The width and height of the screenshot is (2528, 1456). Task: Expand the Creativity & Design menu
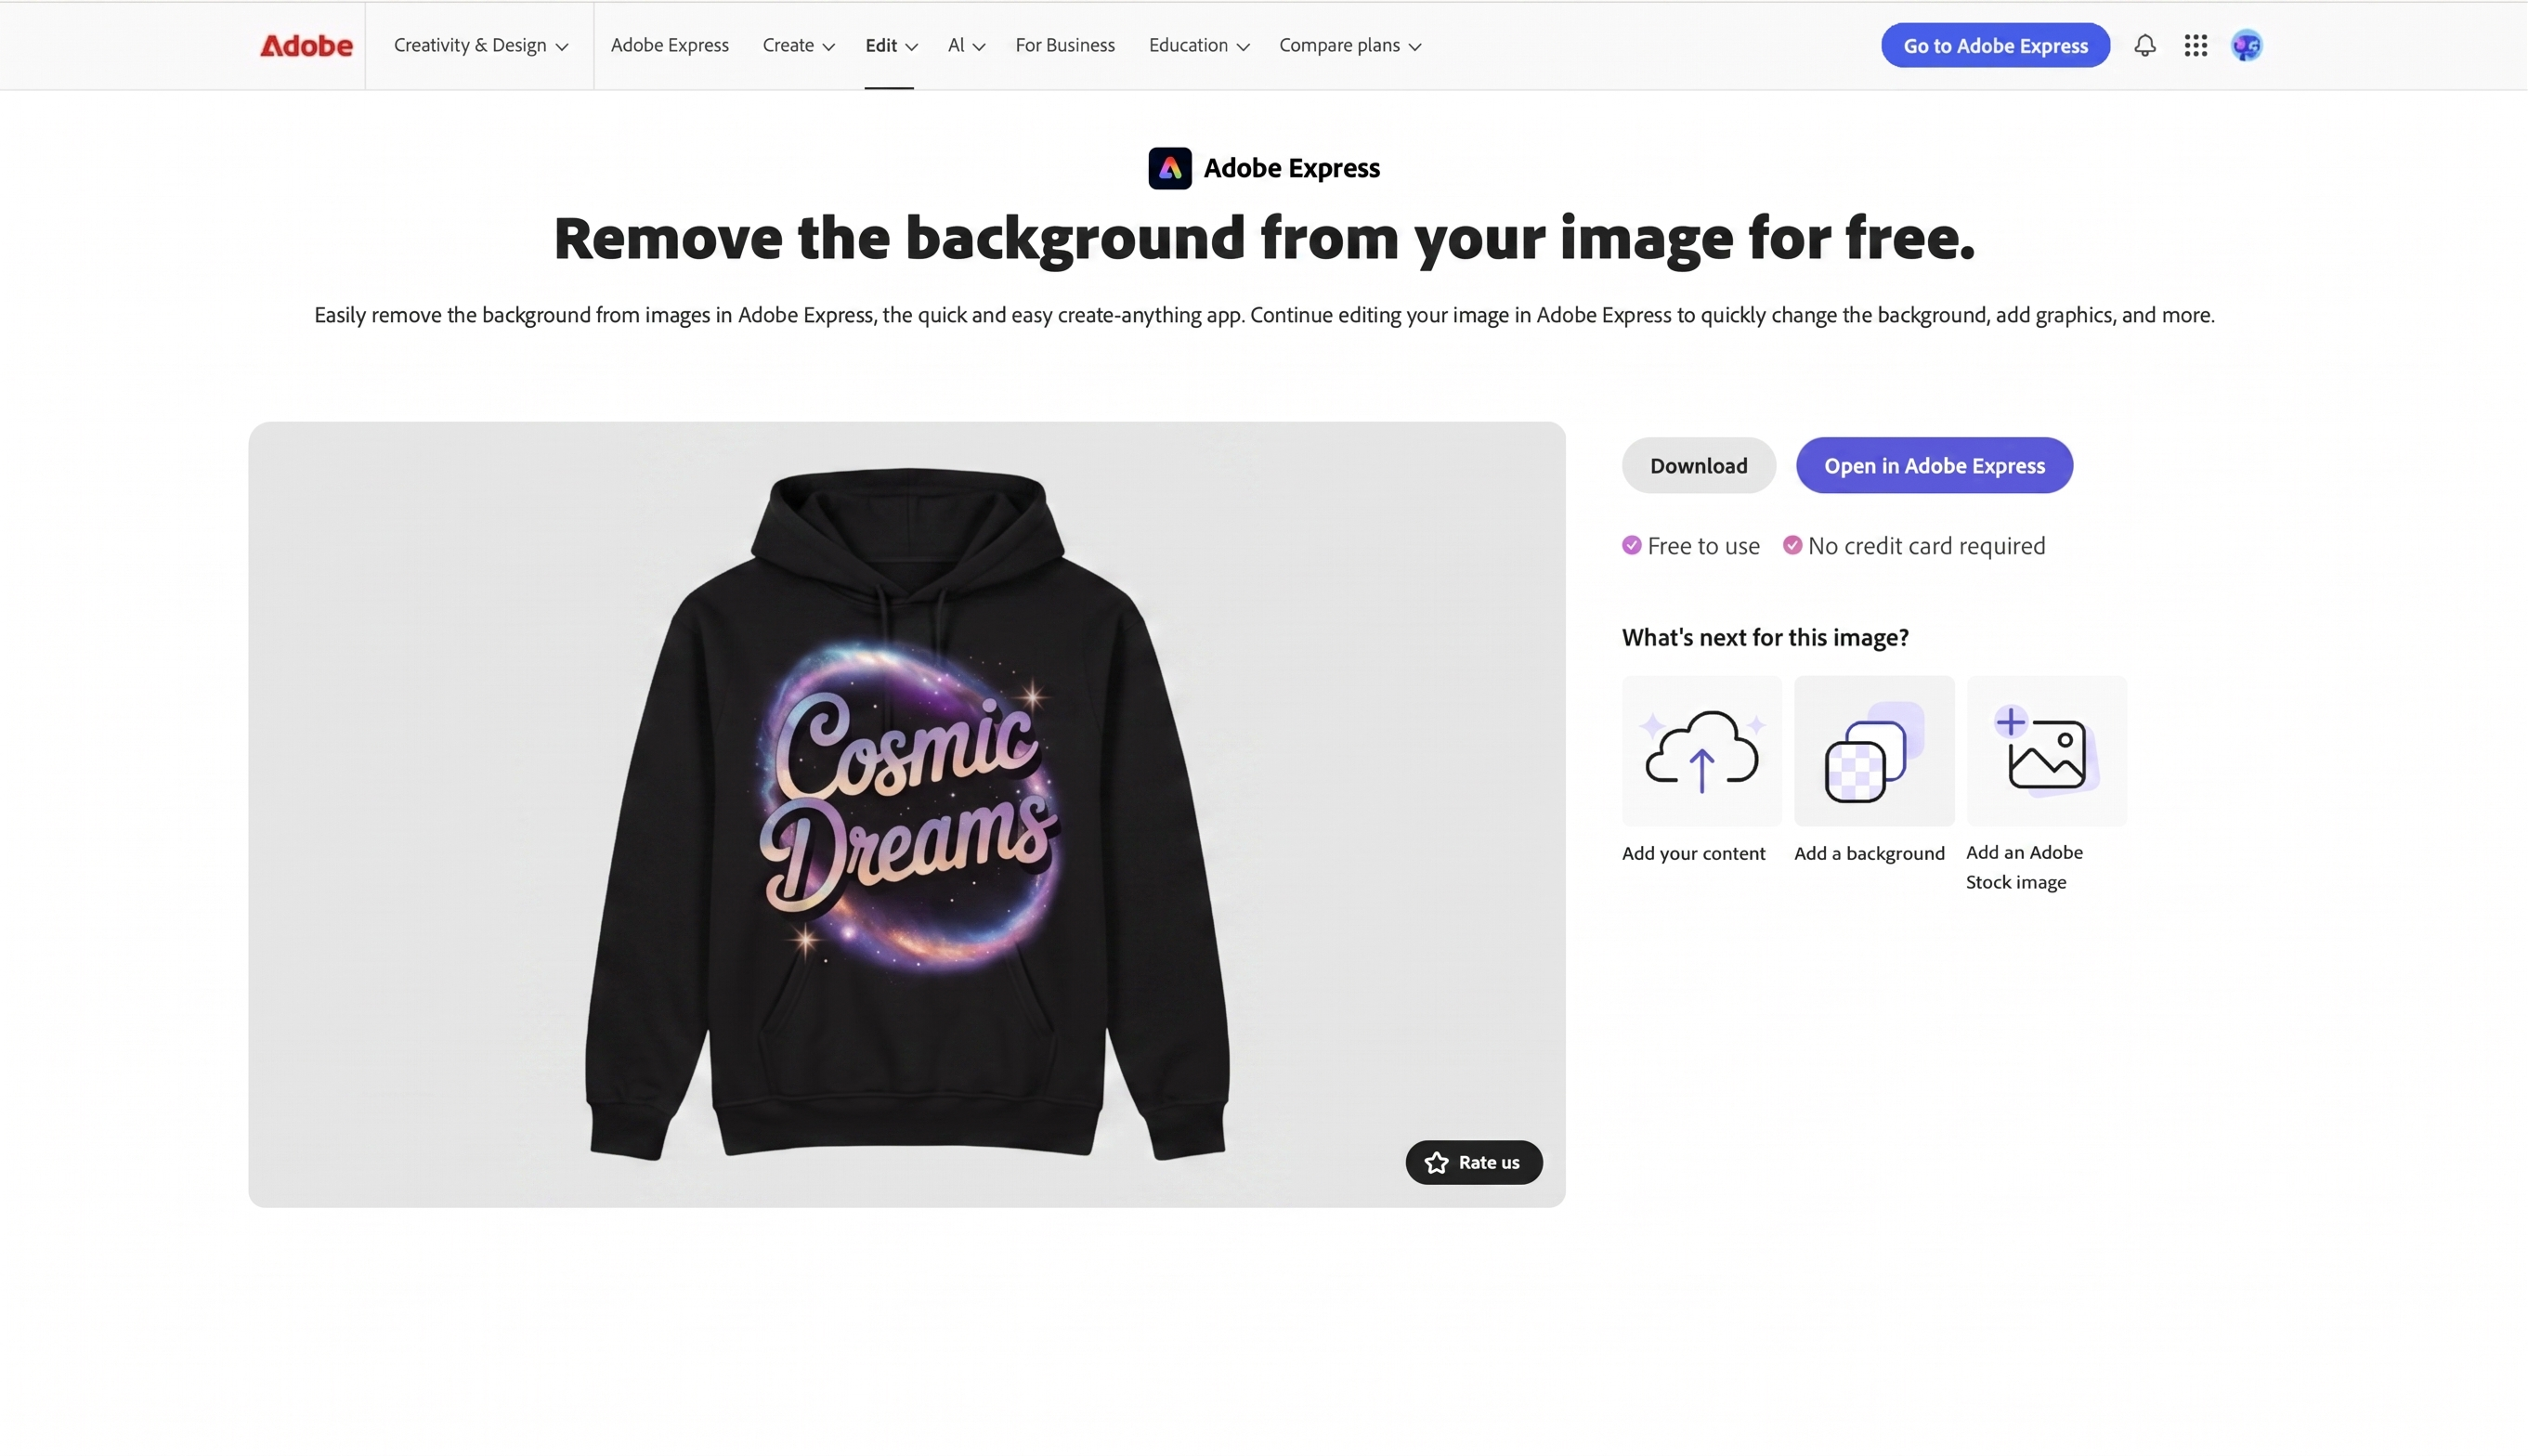pos(481,46)
